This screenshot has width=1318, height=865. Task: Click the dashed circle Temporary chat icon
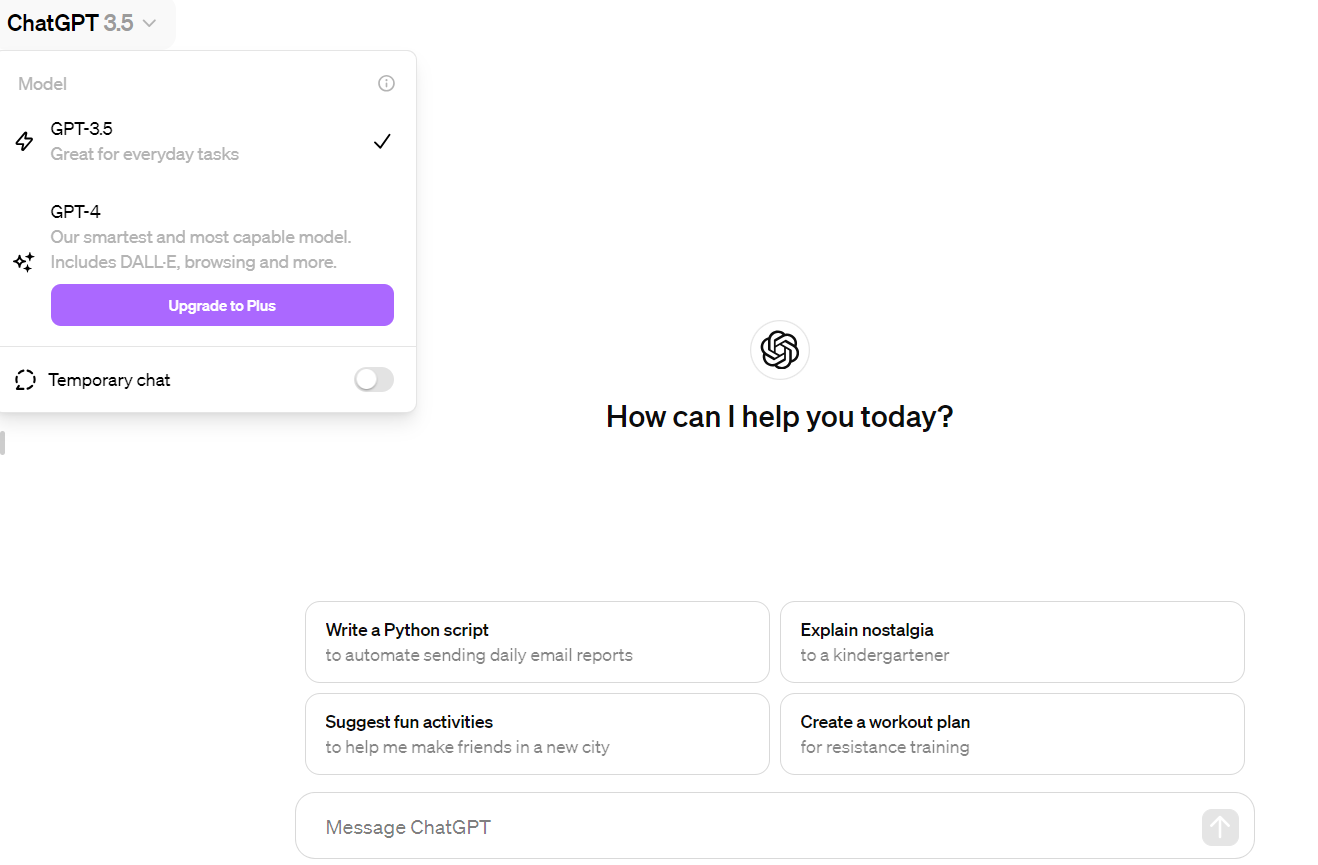26,380
